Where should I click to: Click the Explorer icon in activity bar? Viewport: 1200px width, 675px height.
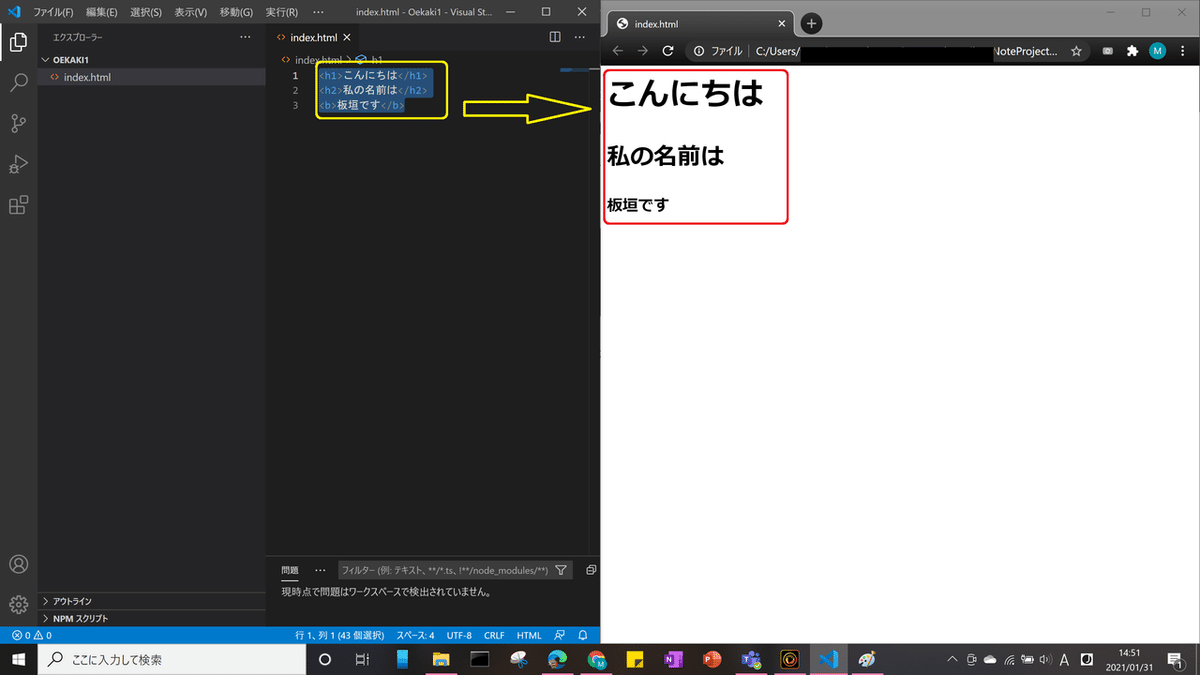point(18,43)
